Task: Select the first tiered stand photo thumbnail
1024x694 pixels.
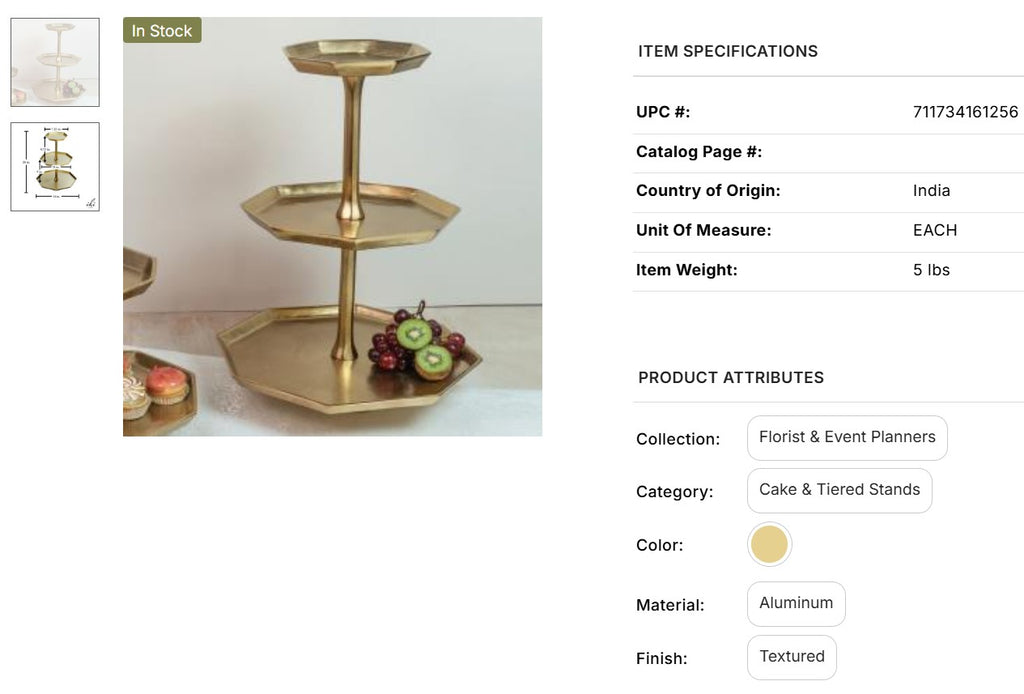Action: tap(55, 62)
